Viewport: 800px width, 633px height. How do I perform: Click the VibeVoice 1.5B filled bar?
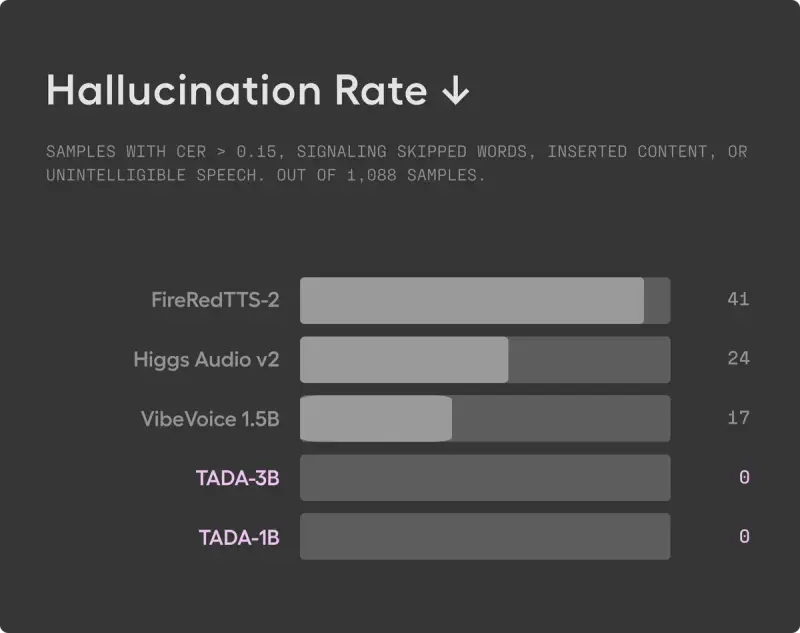pyautogui.click(x=376, y=418)
